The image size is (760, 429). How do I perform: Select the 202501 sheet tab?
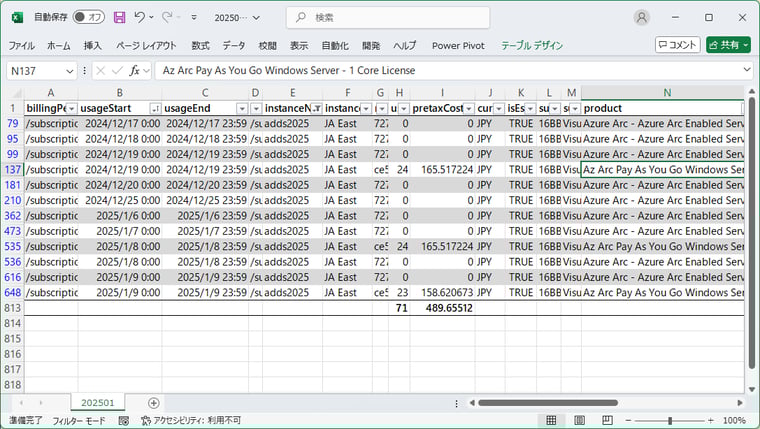97,403
